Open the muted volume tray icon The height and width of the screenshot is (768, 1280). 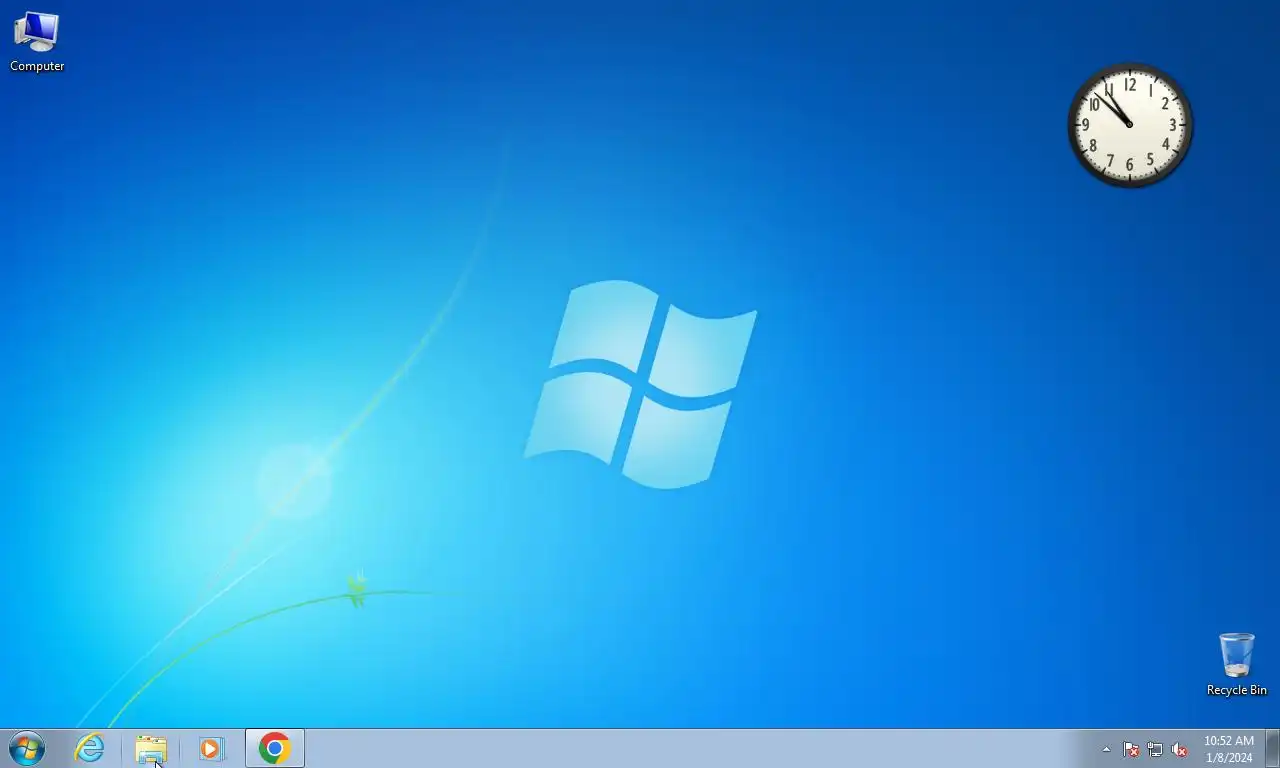pos(1179,749)
